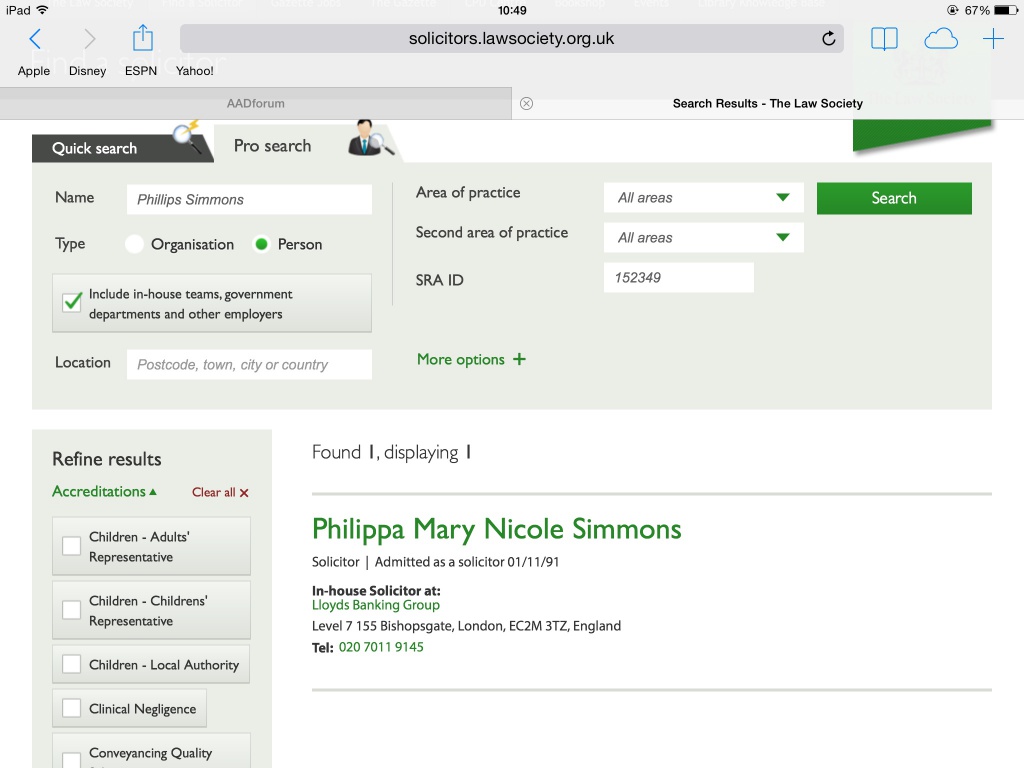This screenshot has width=1024, height=768.
Task: Open iCloud Tabs cloud icon
Action: [x=940, y=39]
